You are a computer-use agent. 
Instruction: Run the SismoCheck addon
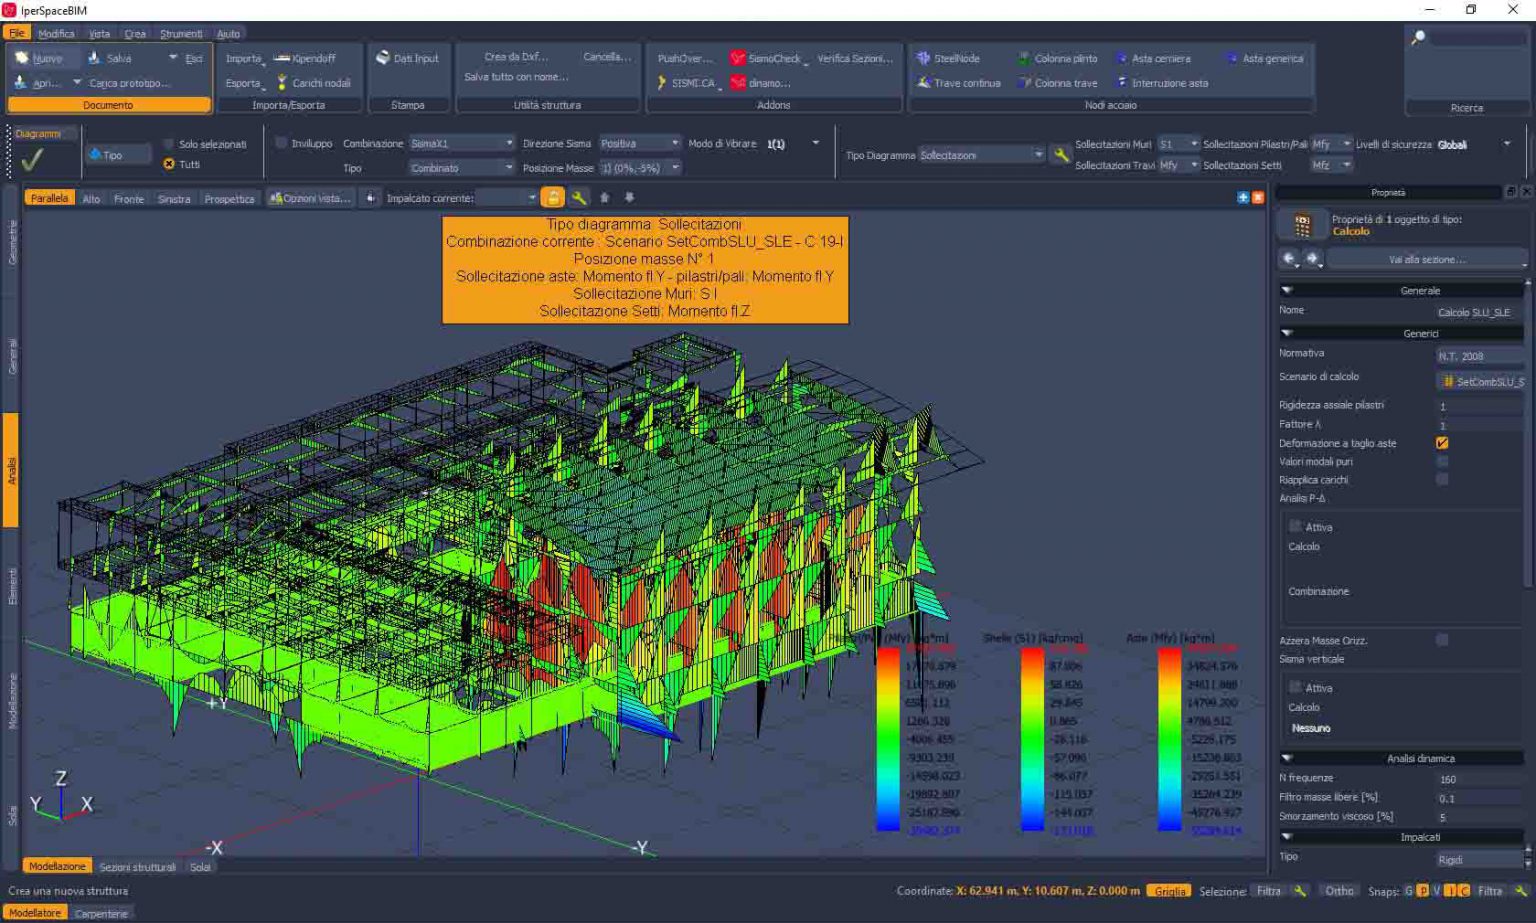pos(768,57)
